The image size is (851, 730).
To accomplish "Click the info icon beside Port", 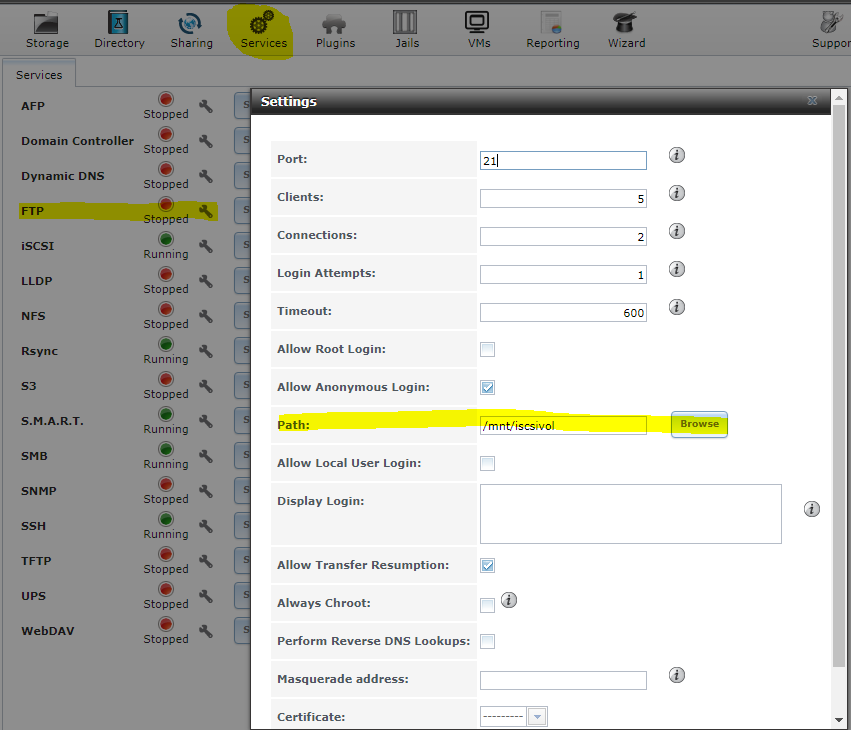I will pos(677,155).
